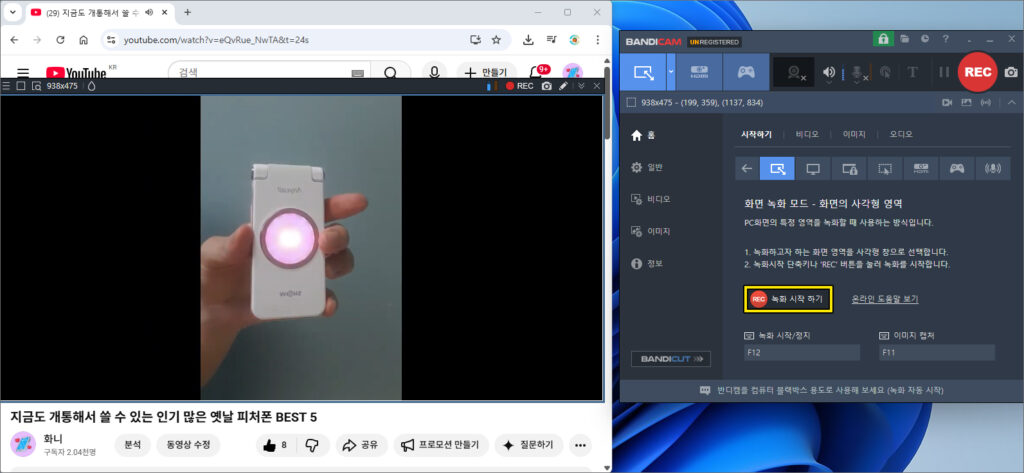Toggle the mouse cursor effect icon

click(885, 72)
